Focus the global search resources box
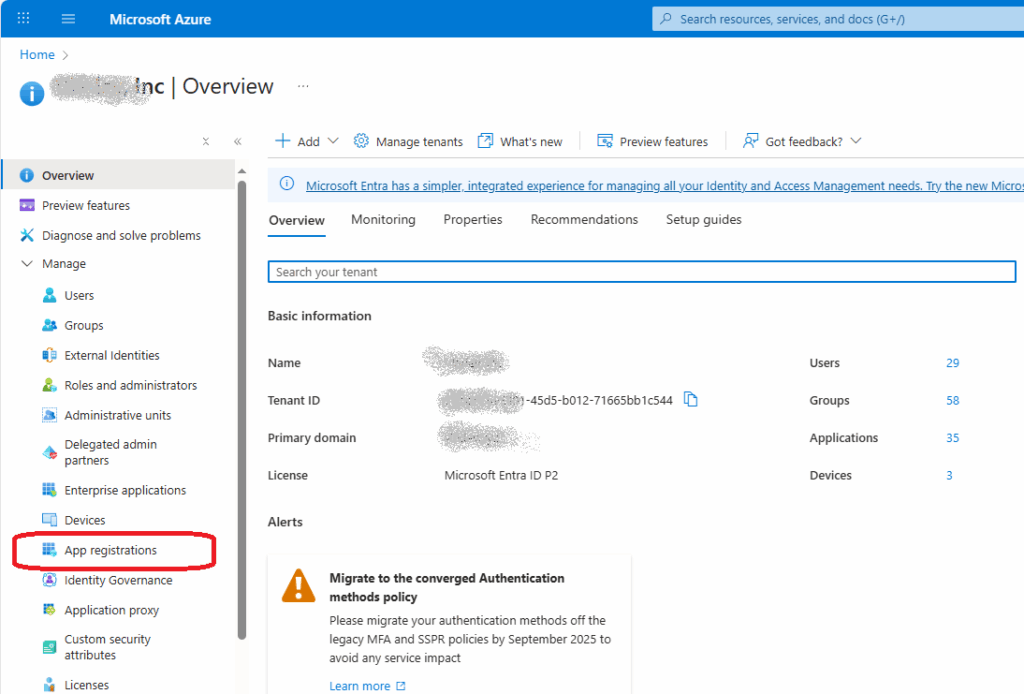The width and height of the screenshot is (1024, 694). (x=838, y=19)
